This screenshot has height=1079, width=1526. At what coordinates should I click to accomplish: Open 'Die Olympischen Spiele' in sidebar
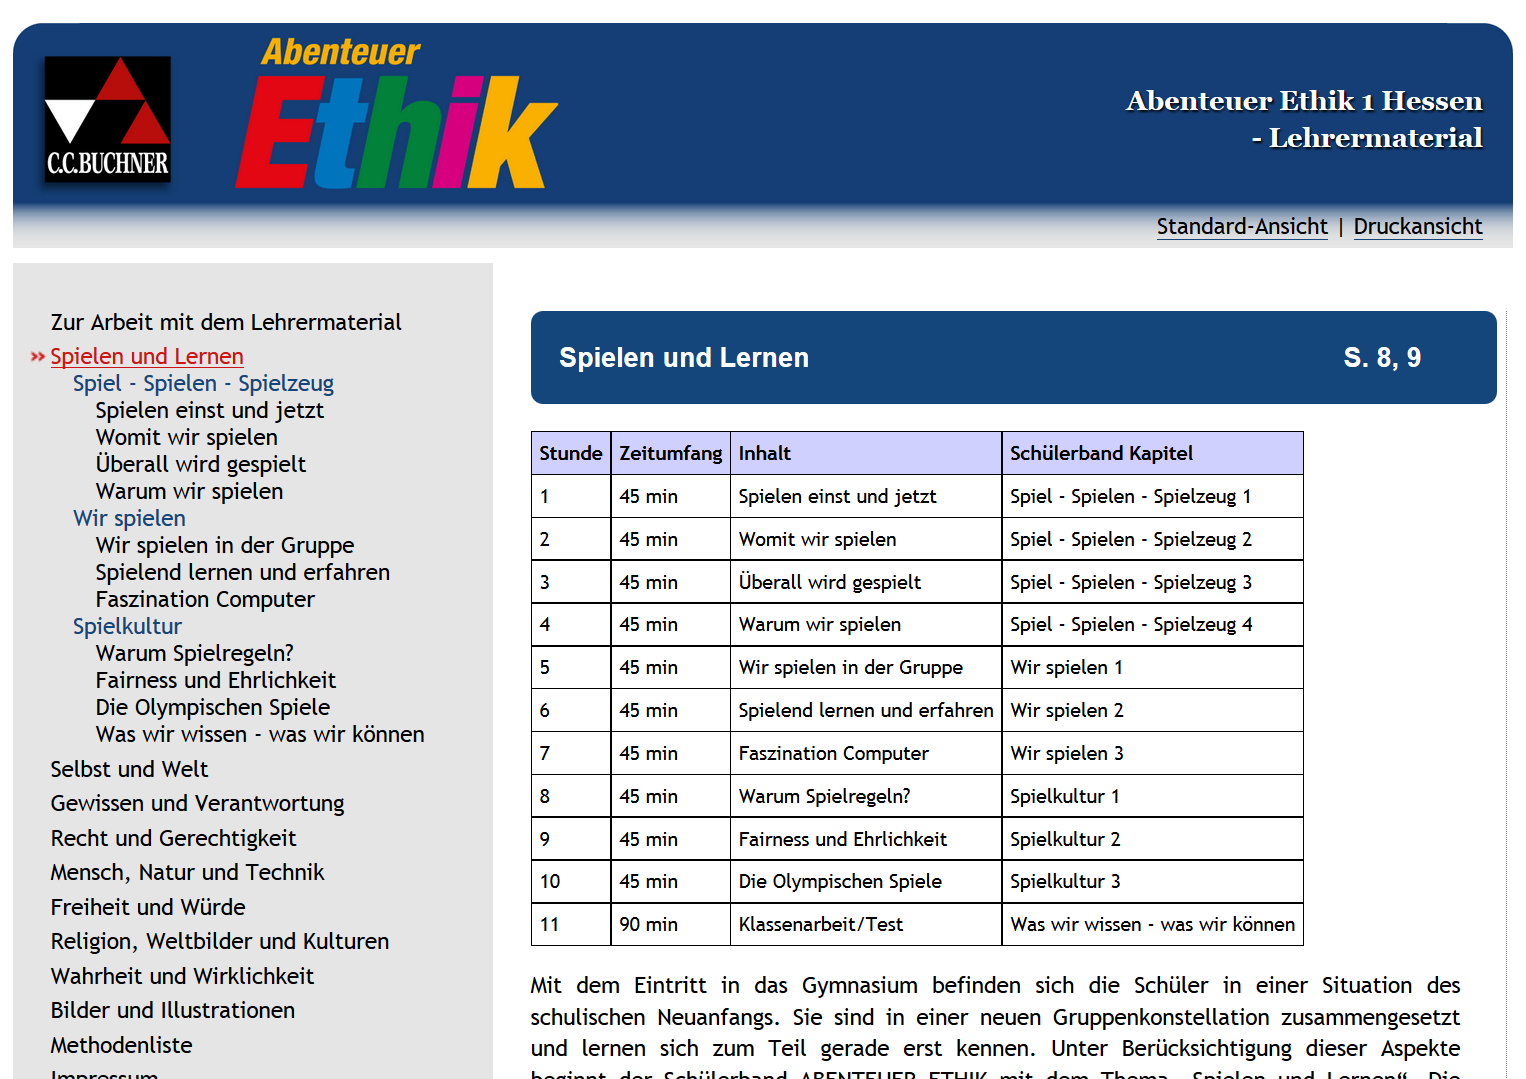click(213, 707)
